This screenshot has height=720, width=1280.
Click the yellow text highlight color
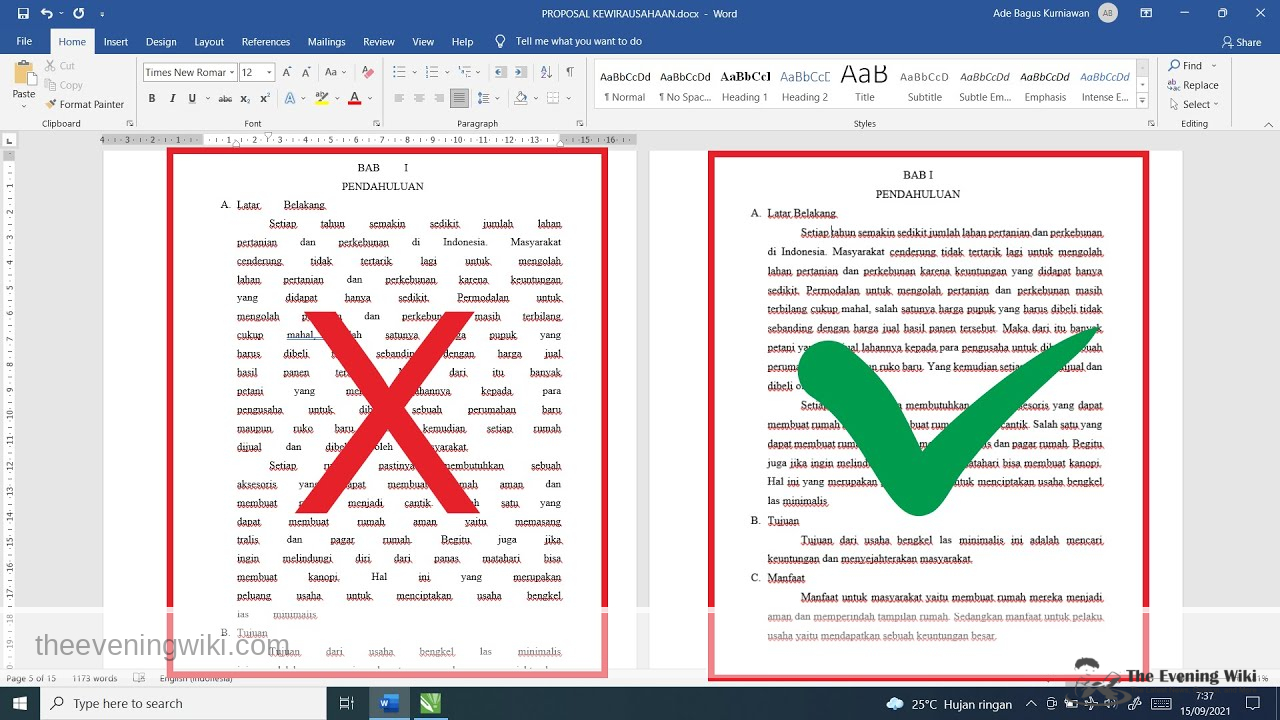point(321,98)
